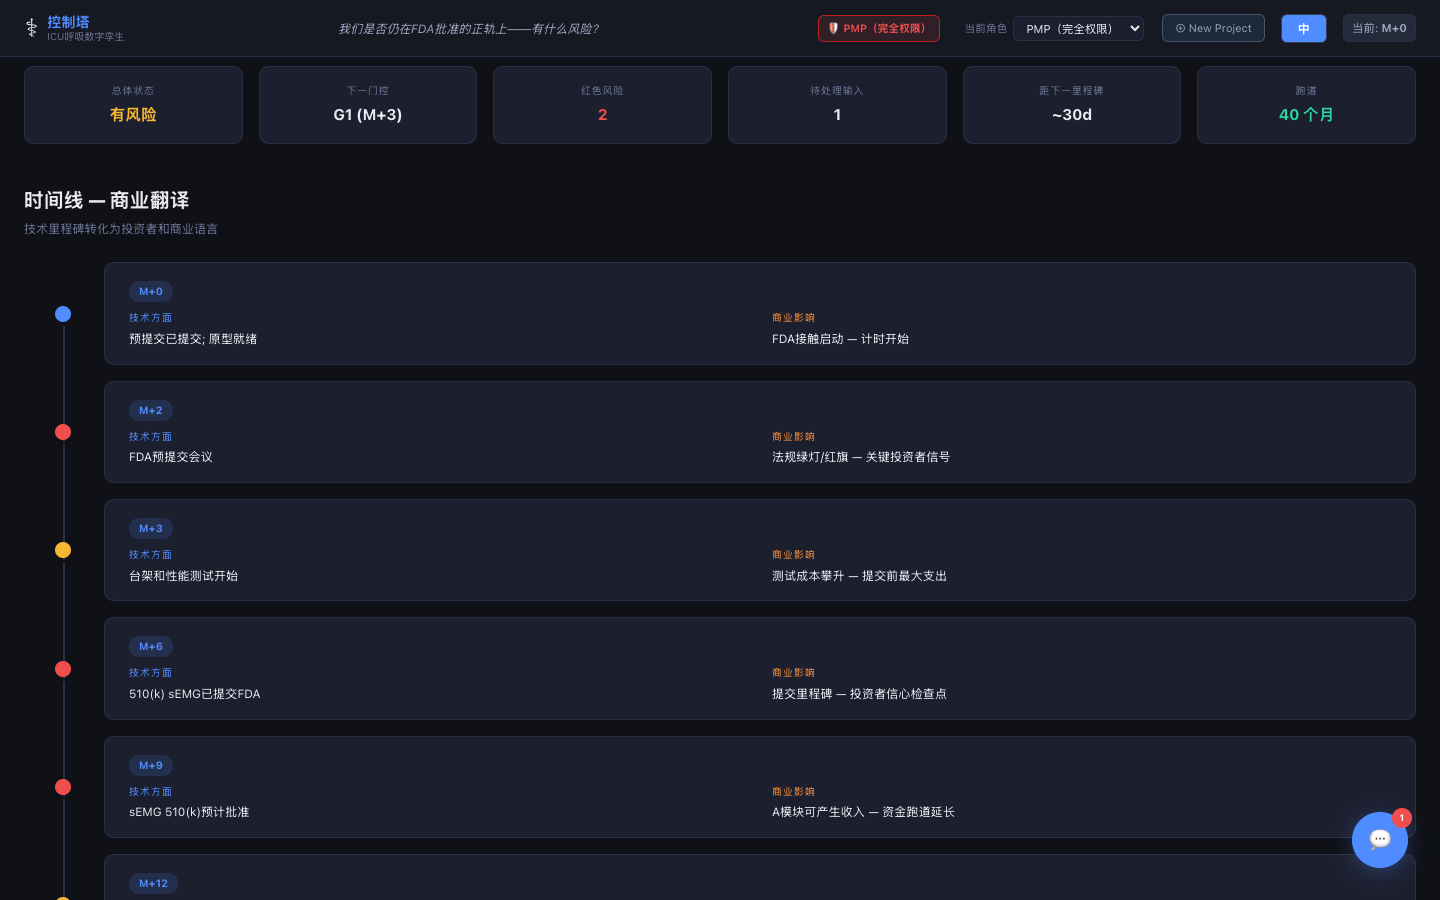Click the text 提交里程碑 — 投资者信心检查点
1440x900 pixels.
859,694
